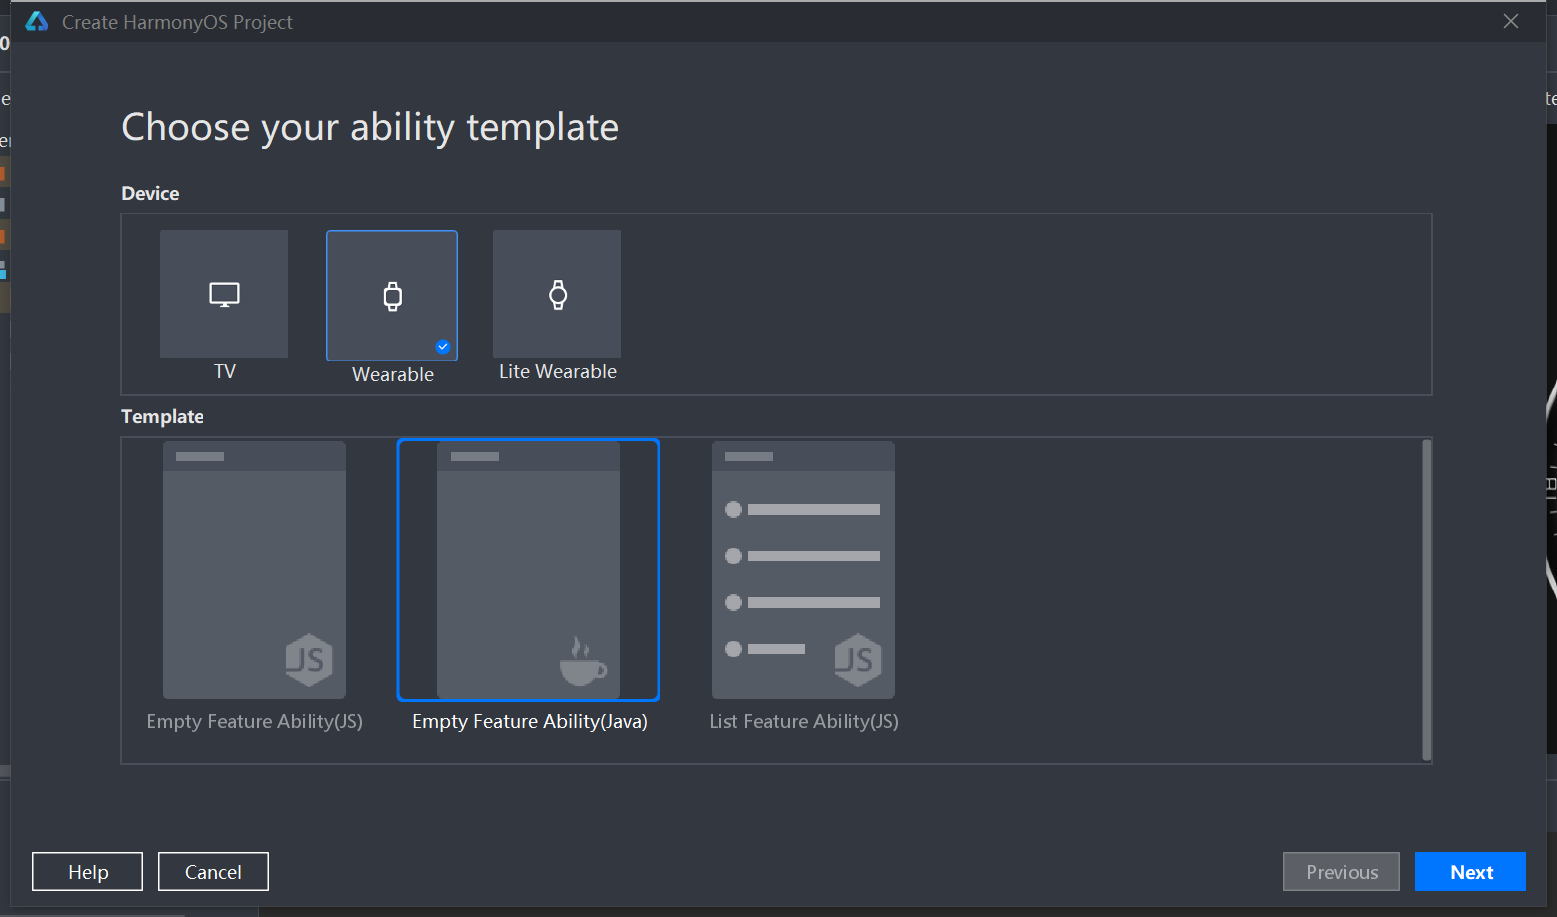This screenshot has height=917, width=1557.
Task: Click the Wearable watch icon
Action: tap(393, 296)
